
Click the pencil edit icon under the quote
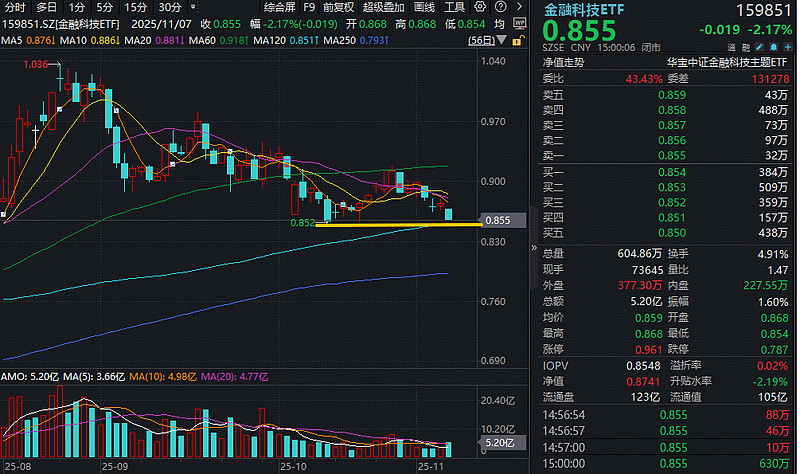[759, 47]
